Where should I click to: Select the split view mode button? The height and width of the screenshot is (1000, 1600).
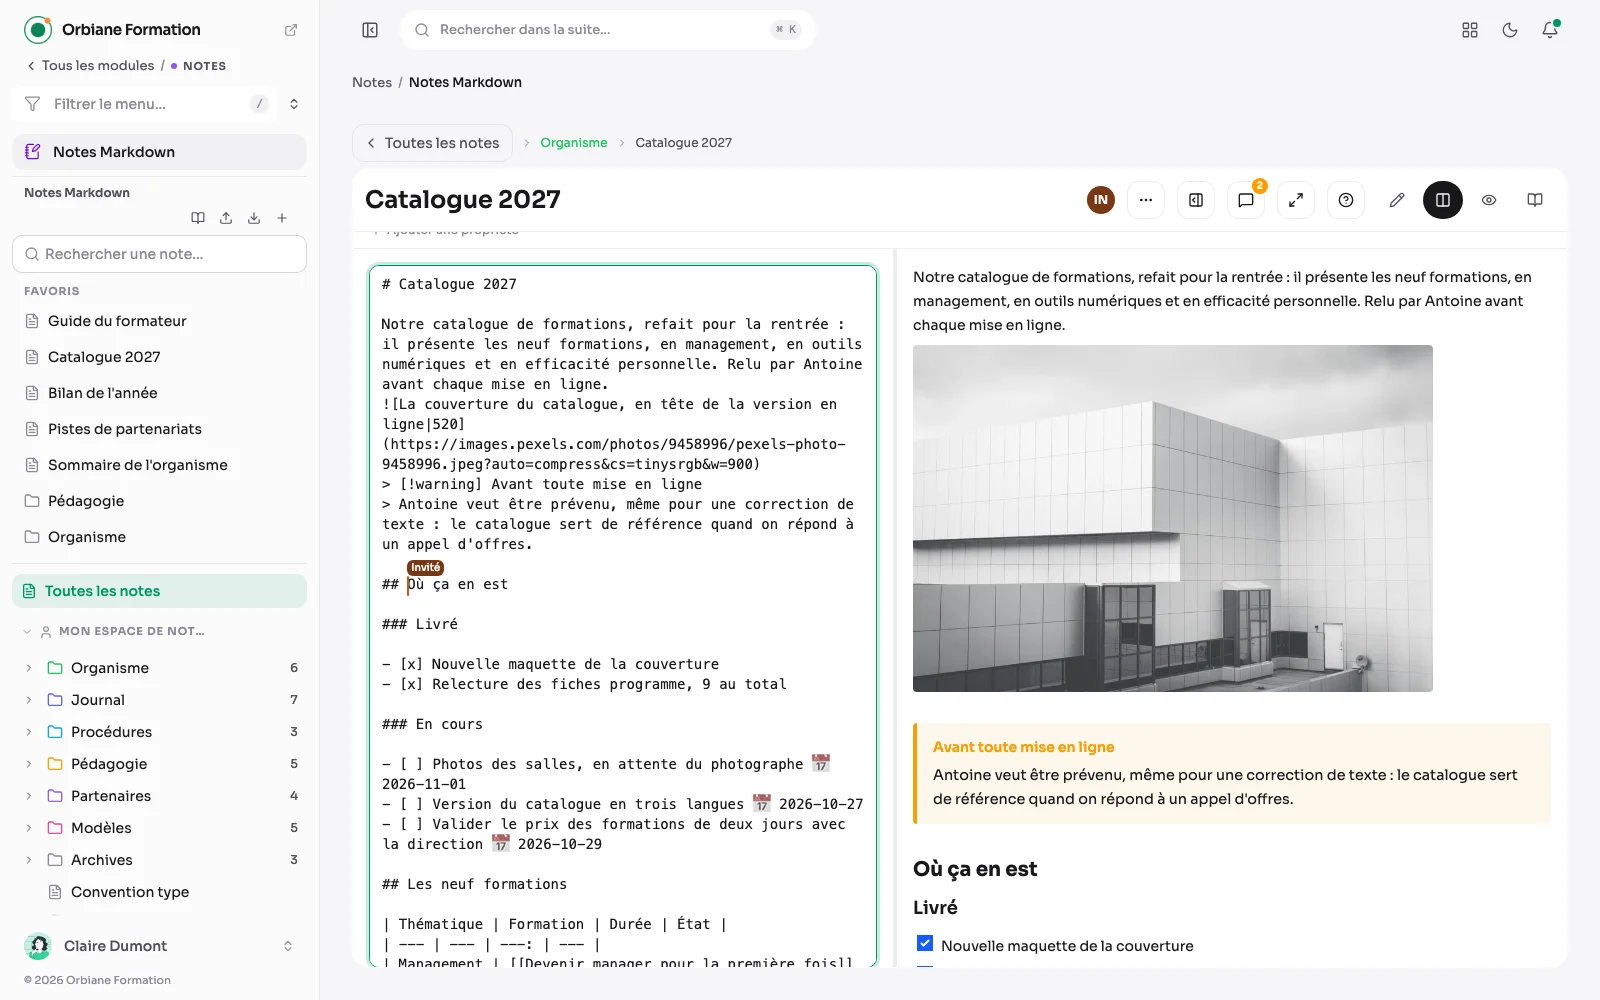coord(1443,200)
